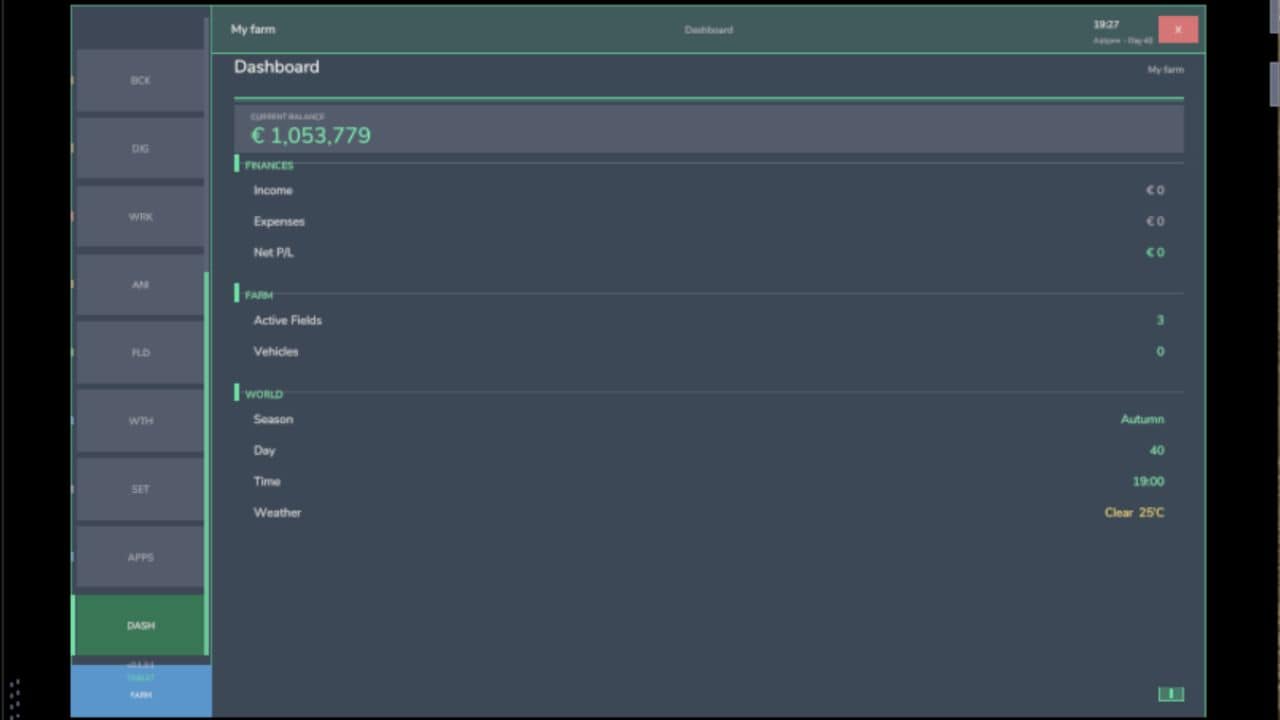
Task: Select the DASH tab in the sidebar
Action: point(140,625)
